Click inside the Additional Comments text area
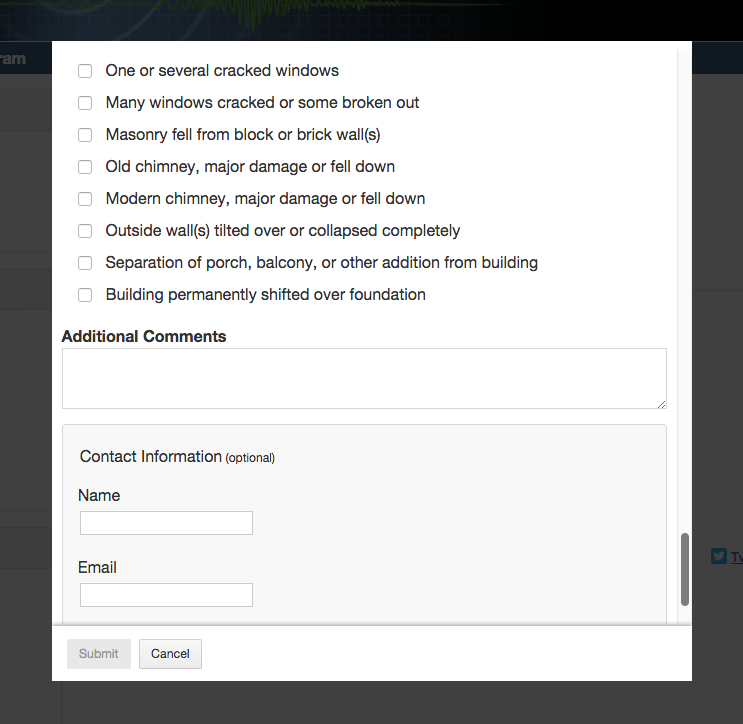This screenshot has height=724, width=743. 364,378
